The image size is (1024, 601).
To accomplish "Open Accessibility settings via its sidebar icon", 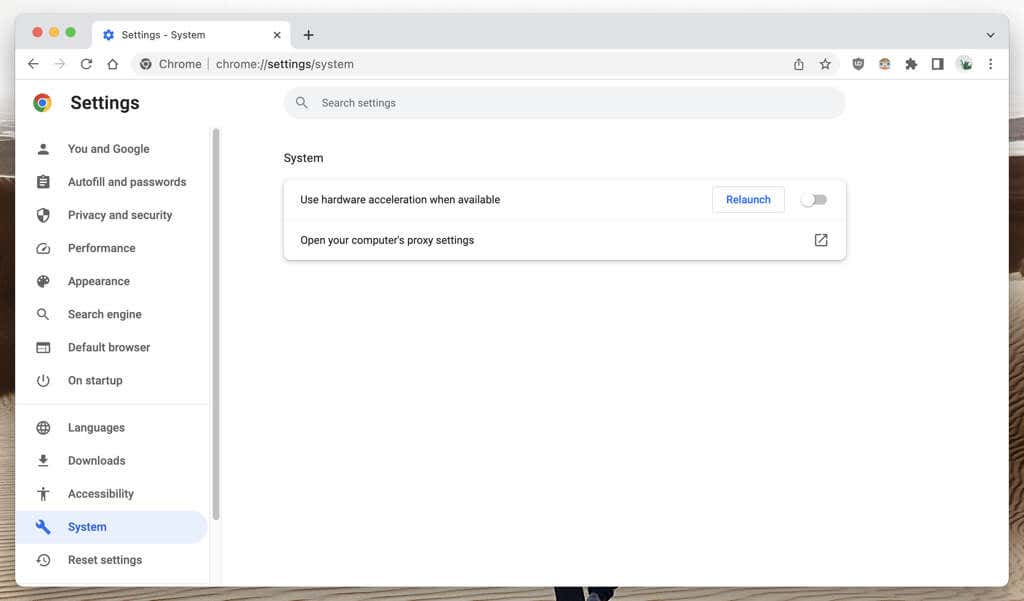I will pyautogui.click(x=43, y=493).
